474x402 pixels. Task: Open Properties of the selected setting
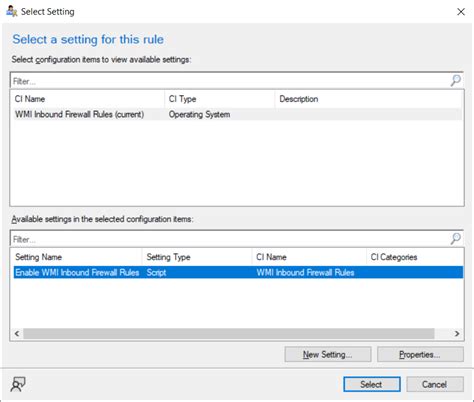point(420,354)
